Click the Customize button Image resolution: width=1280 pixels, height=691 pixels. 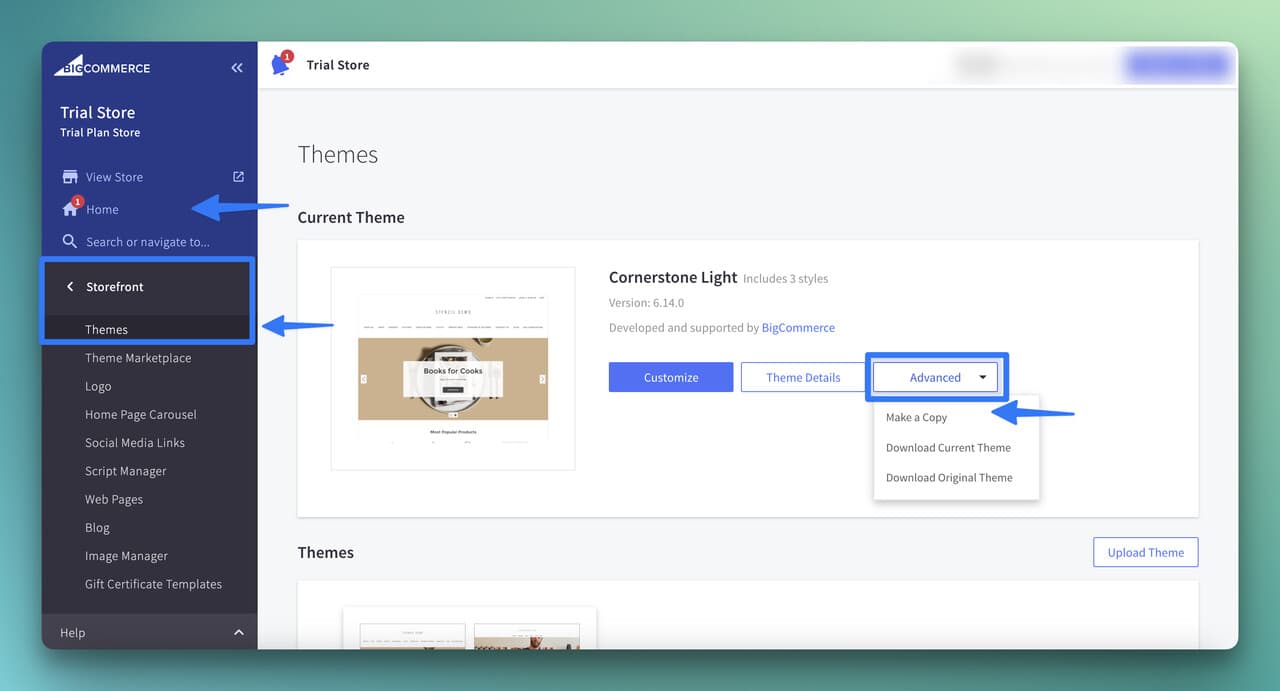(x=671, y=377)
